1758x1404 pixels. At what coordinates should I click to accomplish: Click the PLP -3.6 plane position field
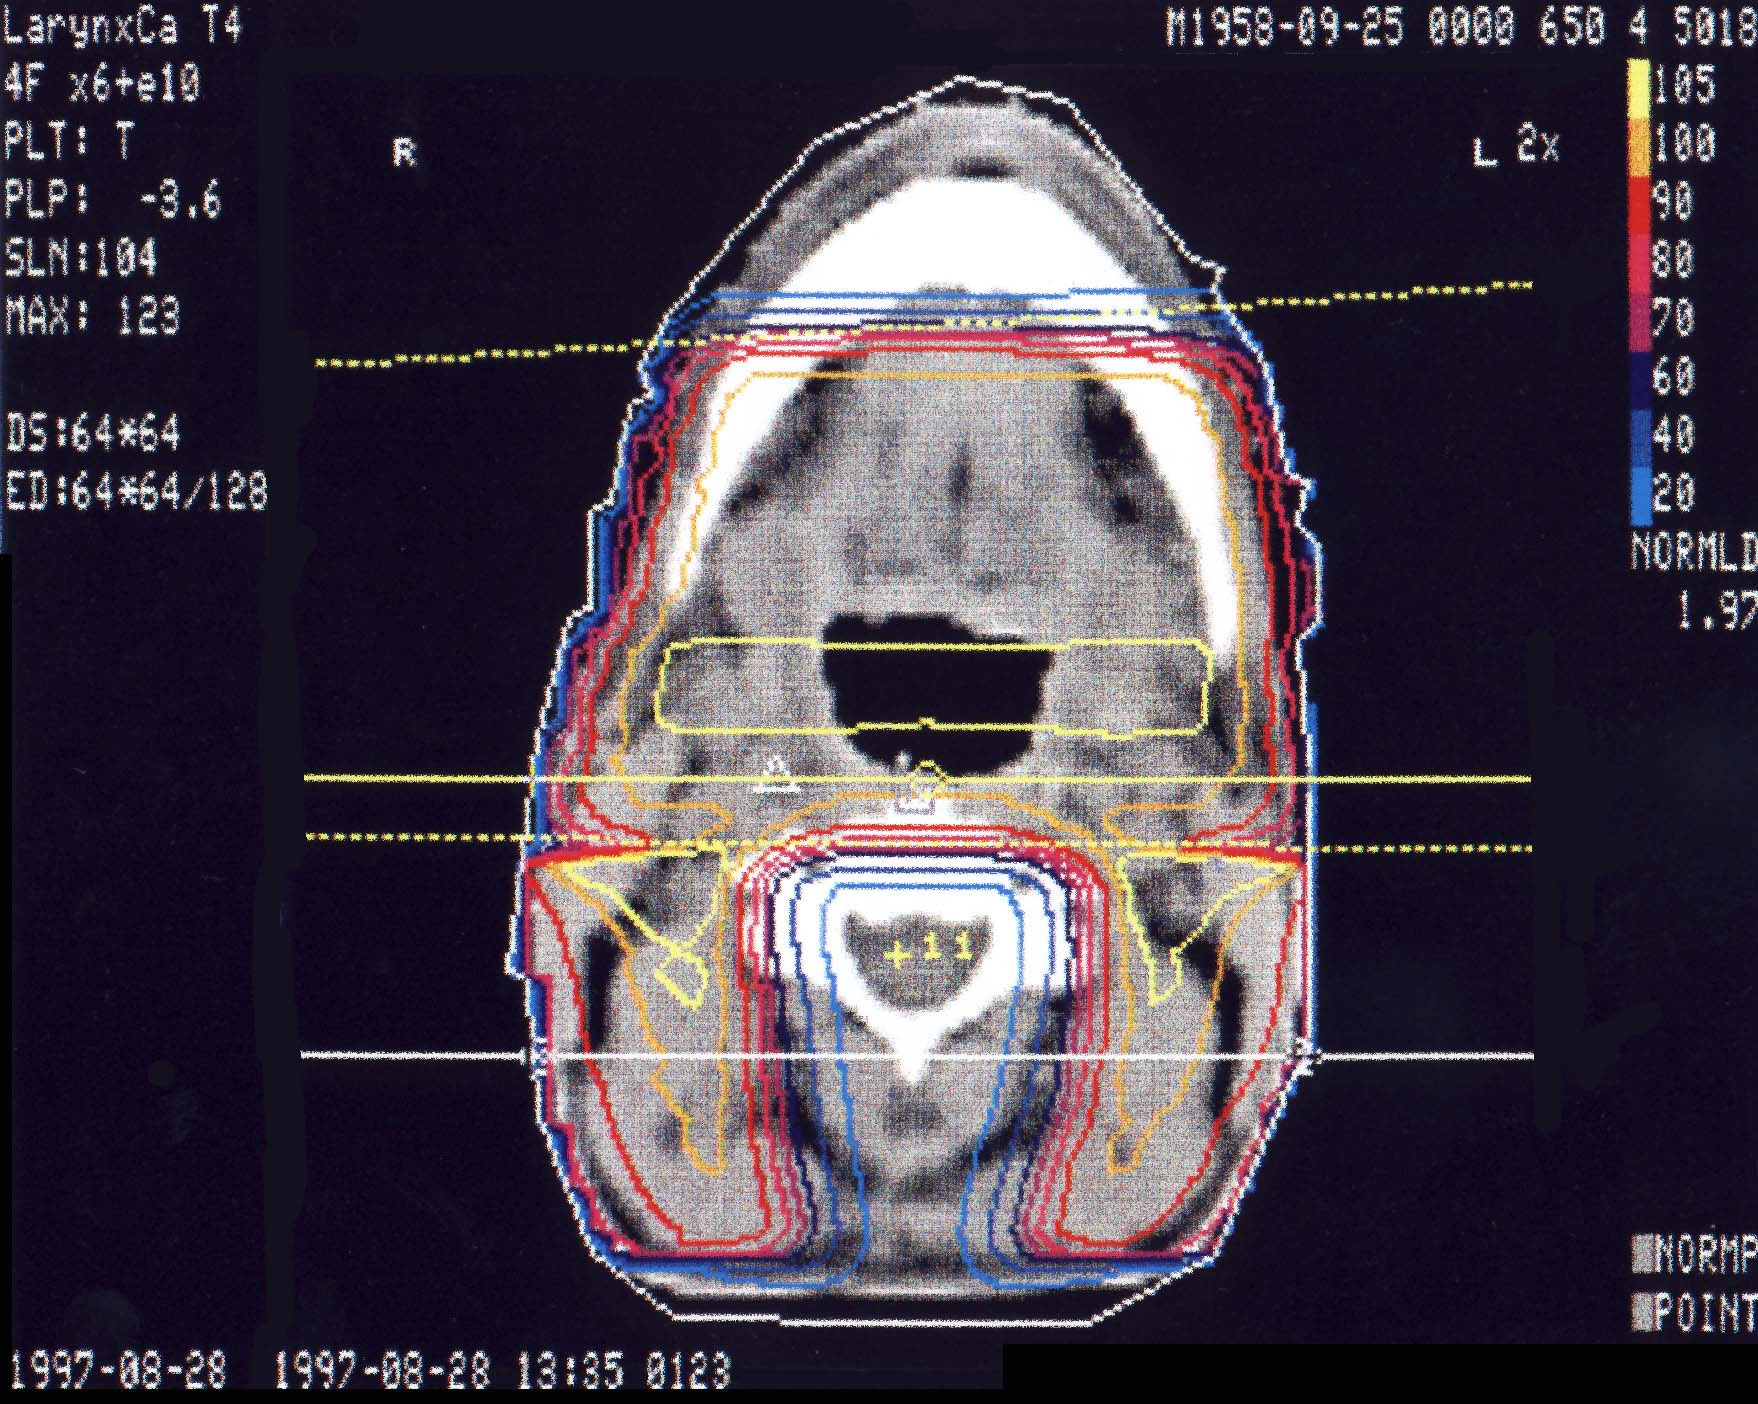pos(112,201)
